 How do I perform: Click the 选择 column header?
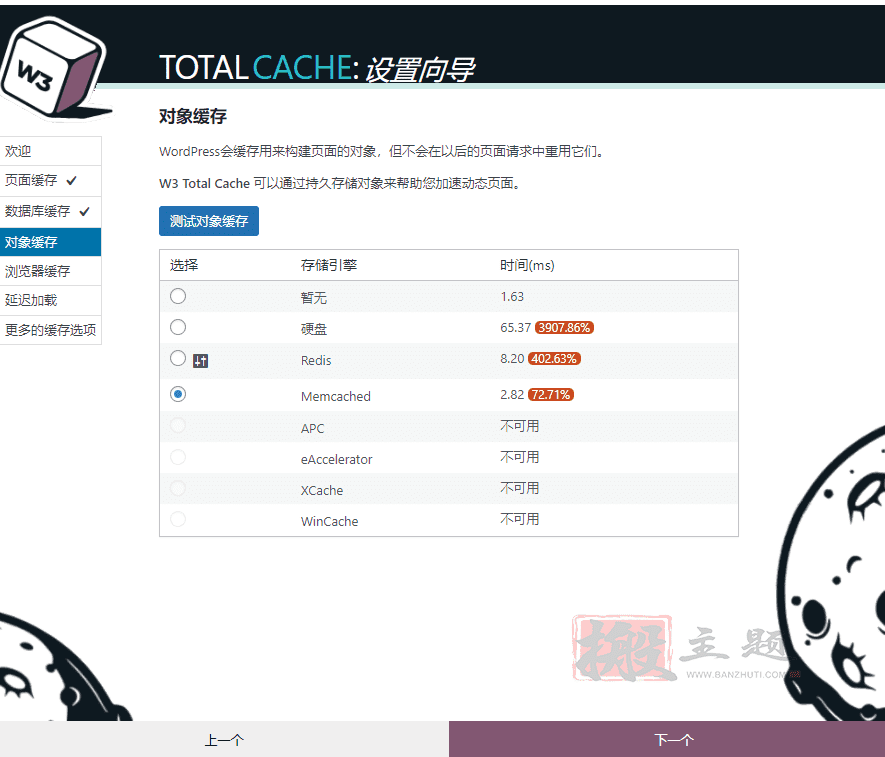(184, 265)
